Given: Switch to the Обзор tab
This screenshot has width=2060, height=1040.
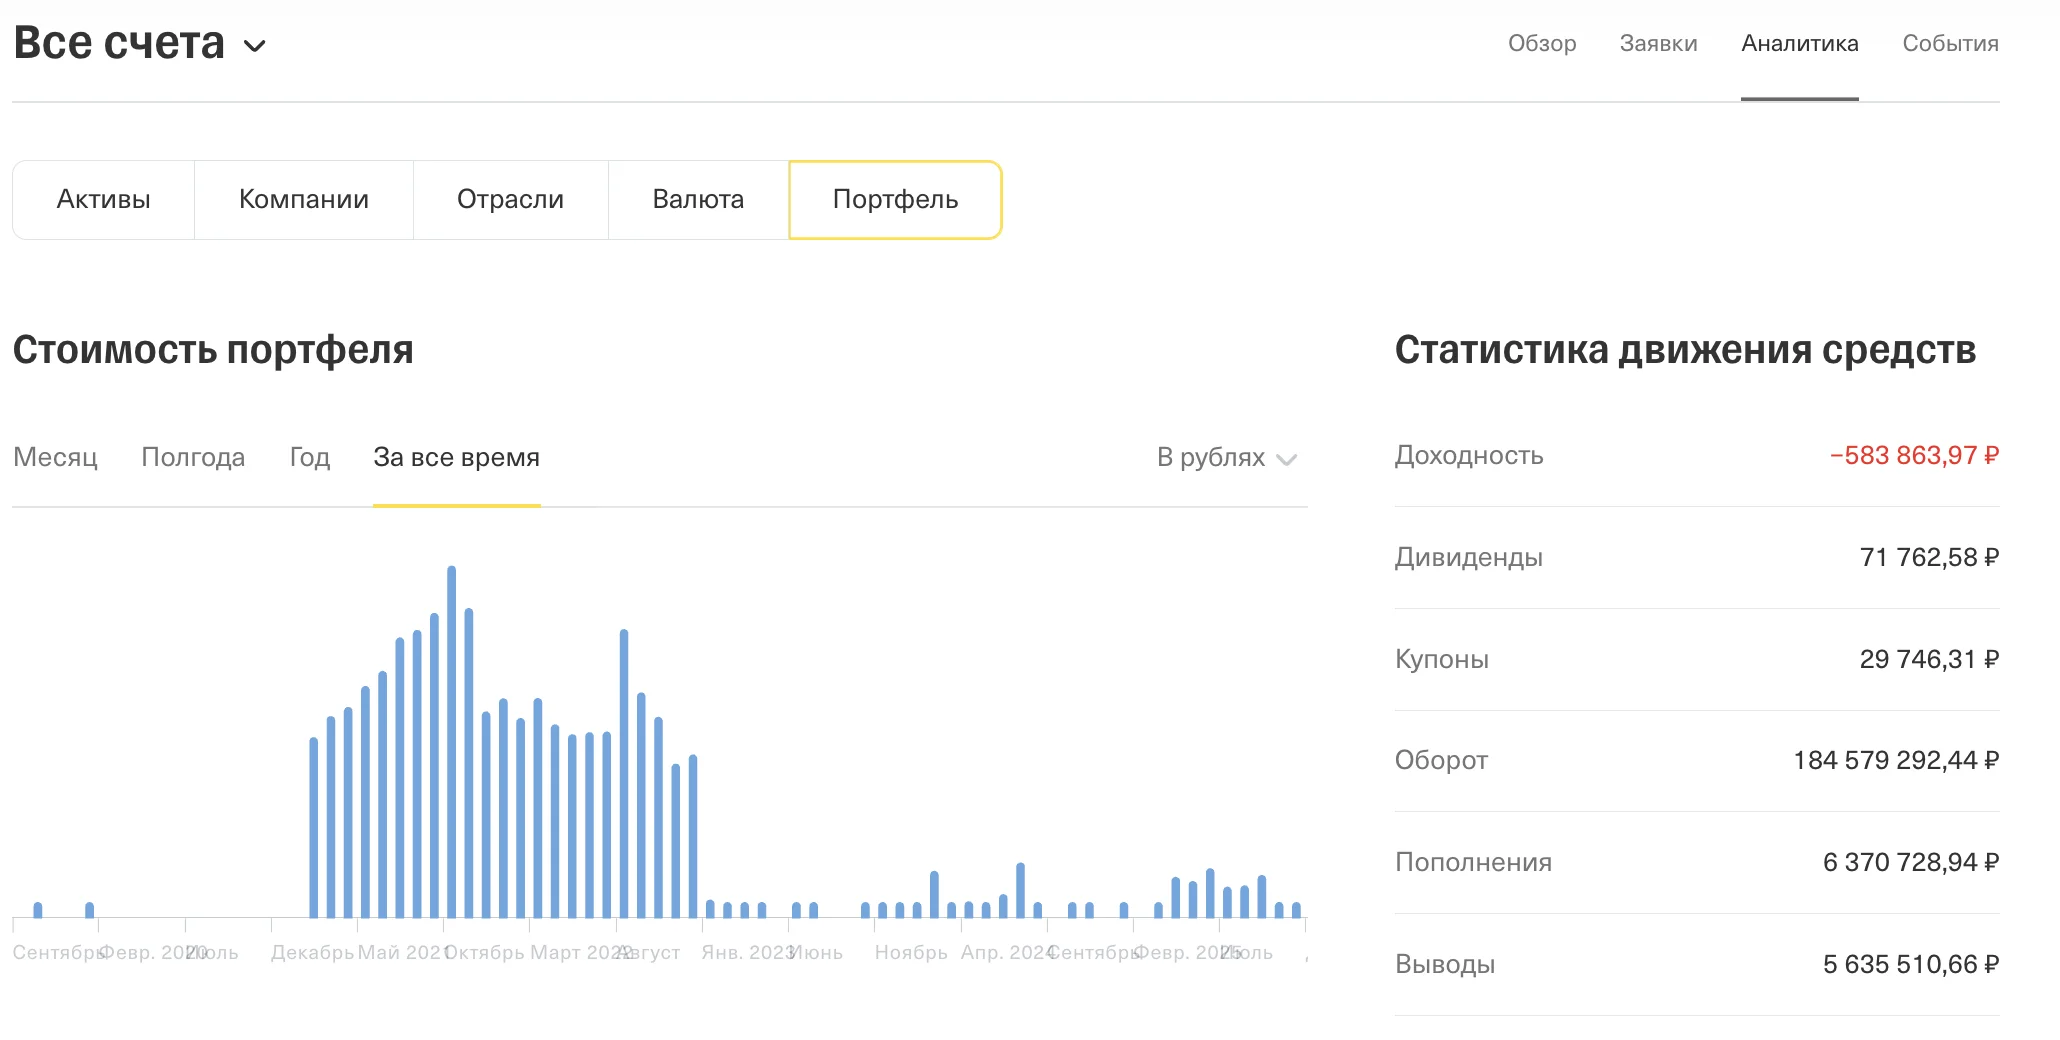Looking at the screenshot, I should [x=1542, y=43].
